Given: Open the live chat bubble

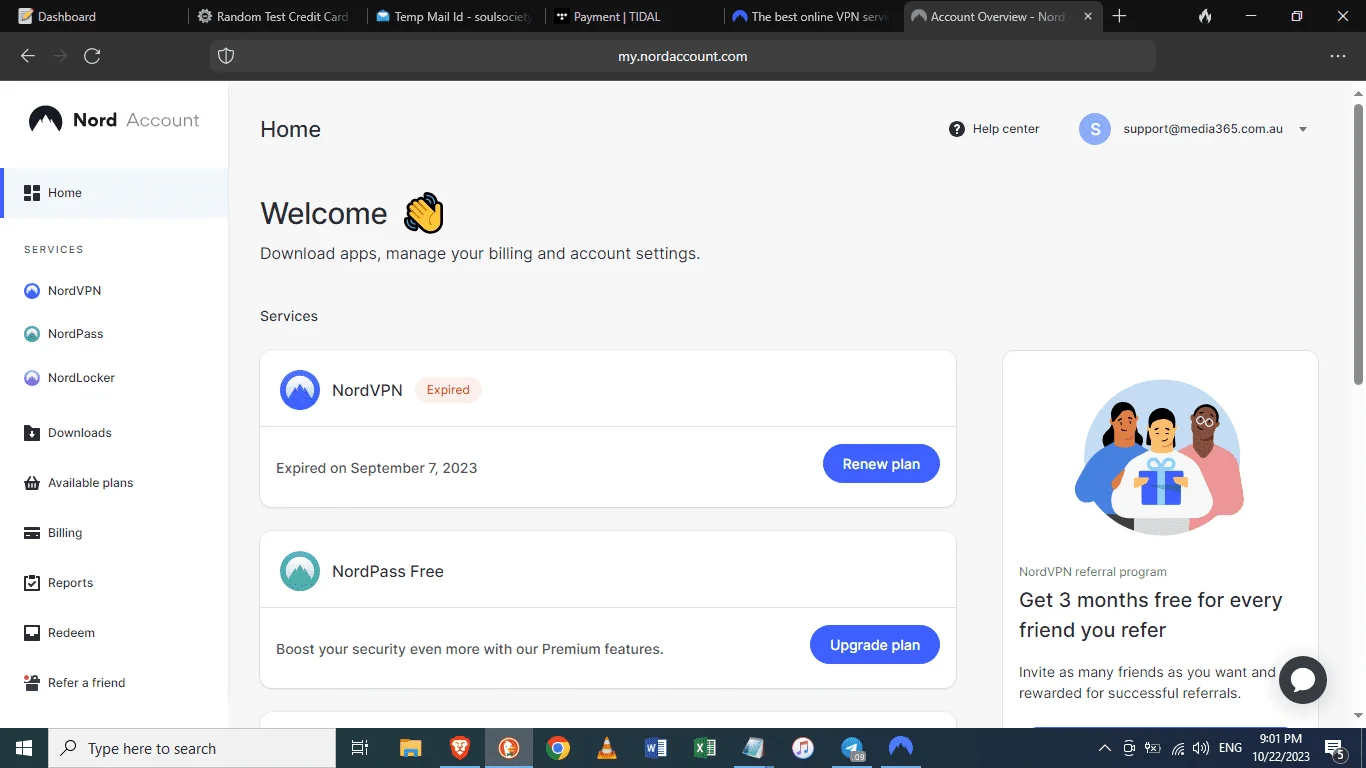Looking at the screenshot, I should pos(1302,680).
